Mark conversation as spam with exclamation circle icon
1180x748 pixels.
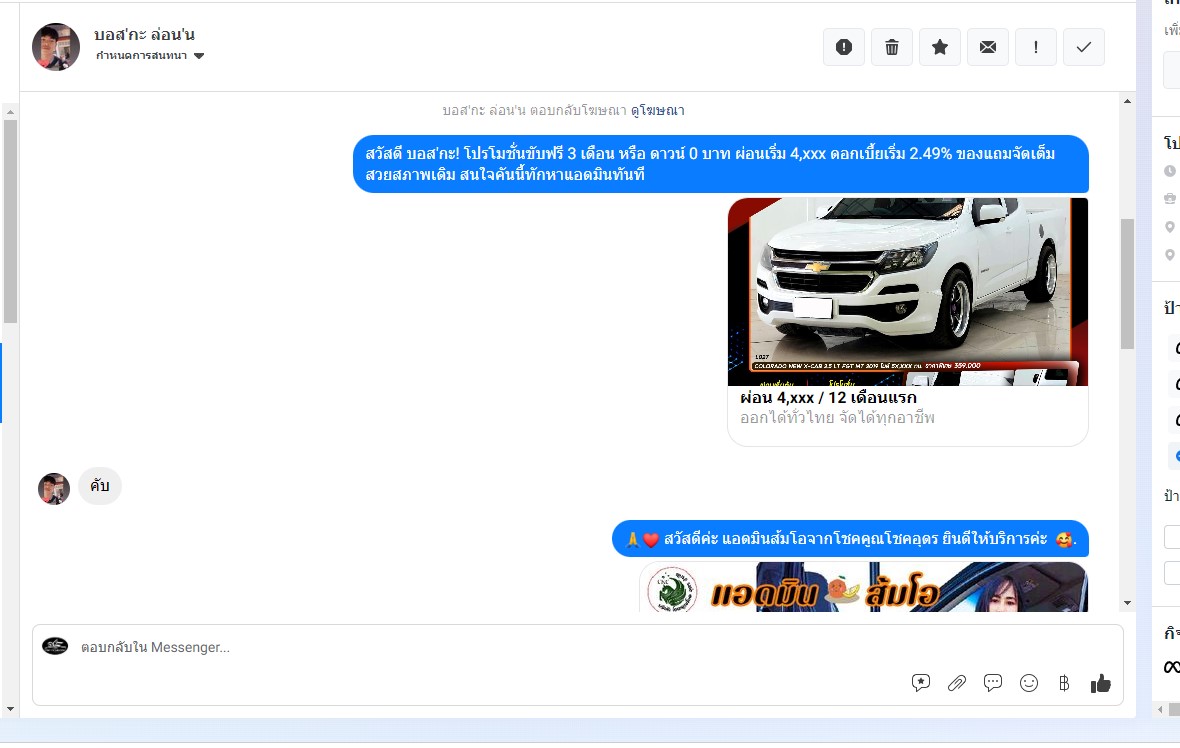[844, 47]
